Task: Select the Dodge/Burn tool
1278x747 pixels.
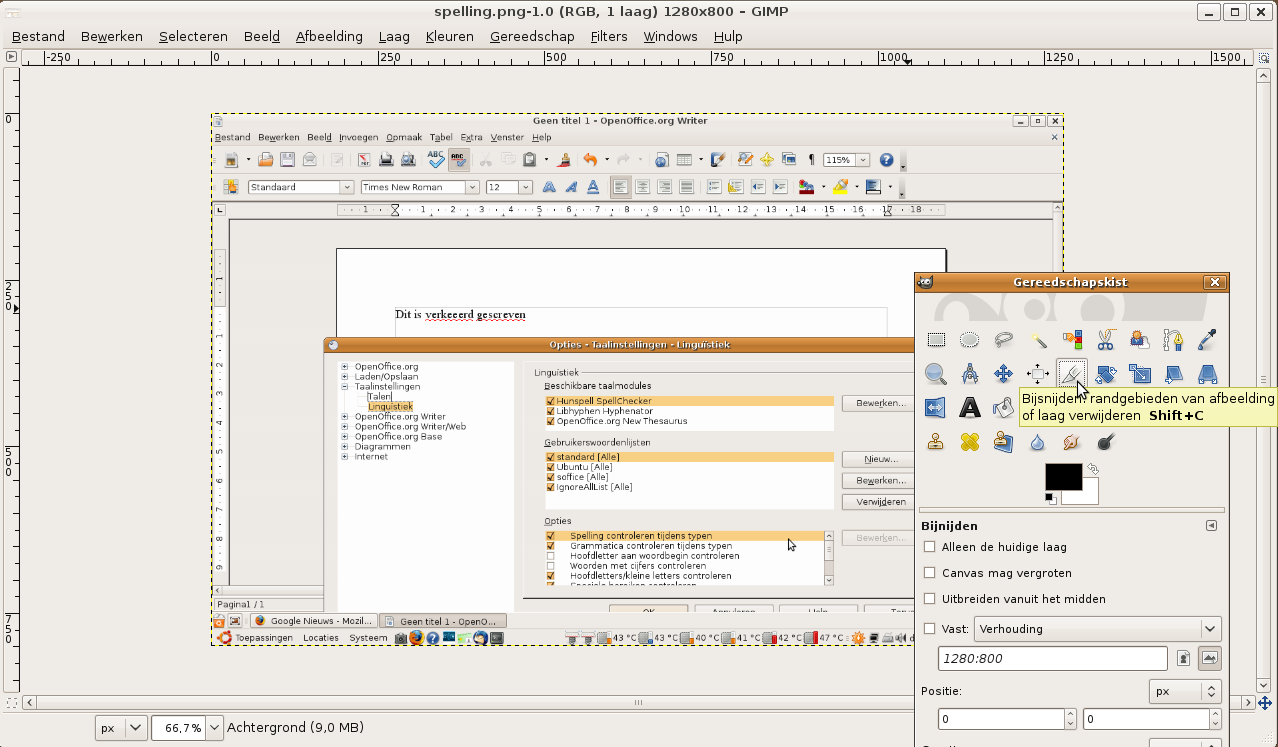Action: coord(1106,442)
